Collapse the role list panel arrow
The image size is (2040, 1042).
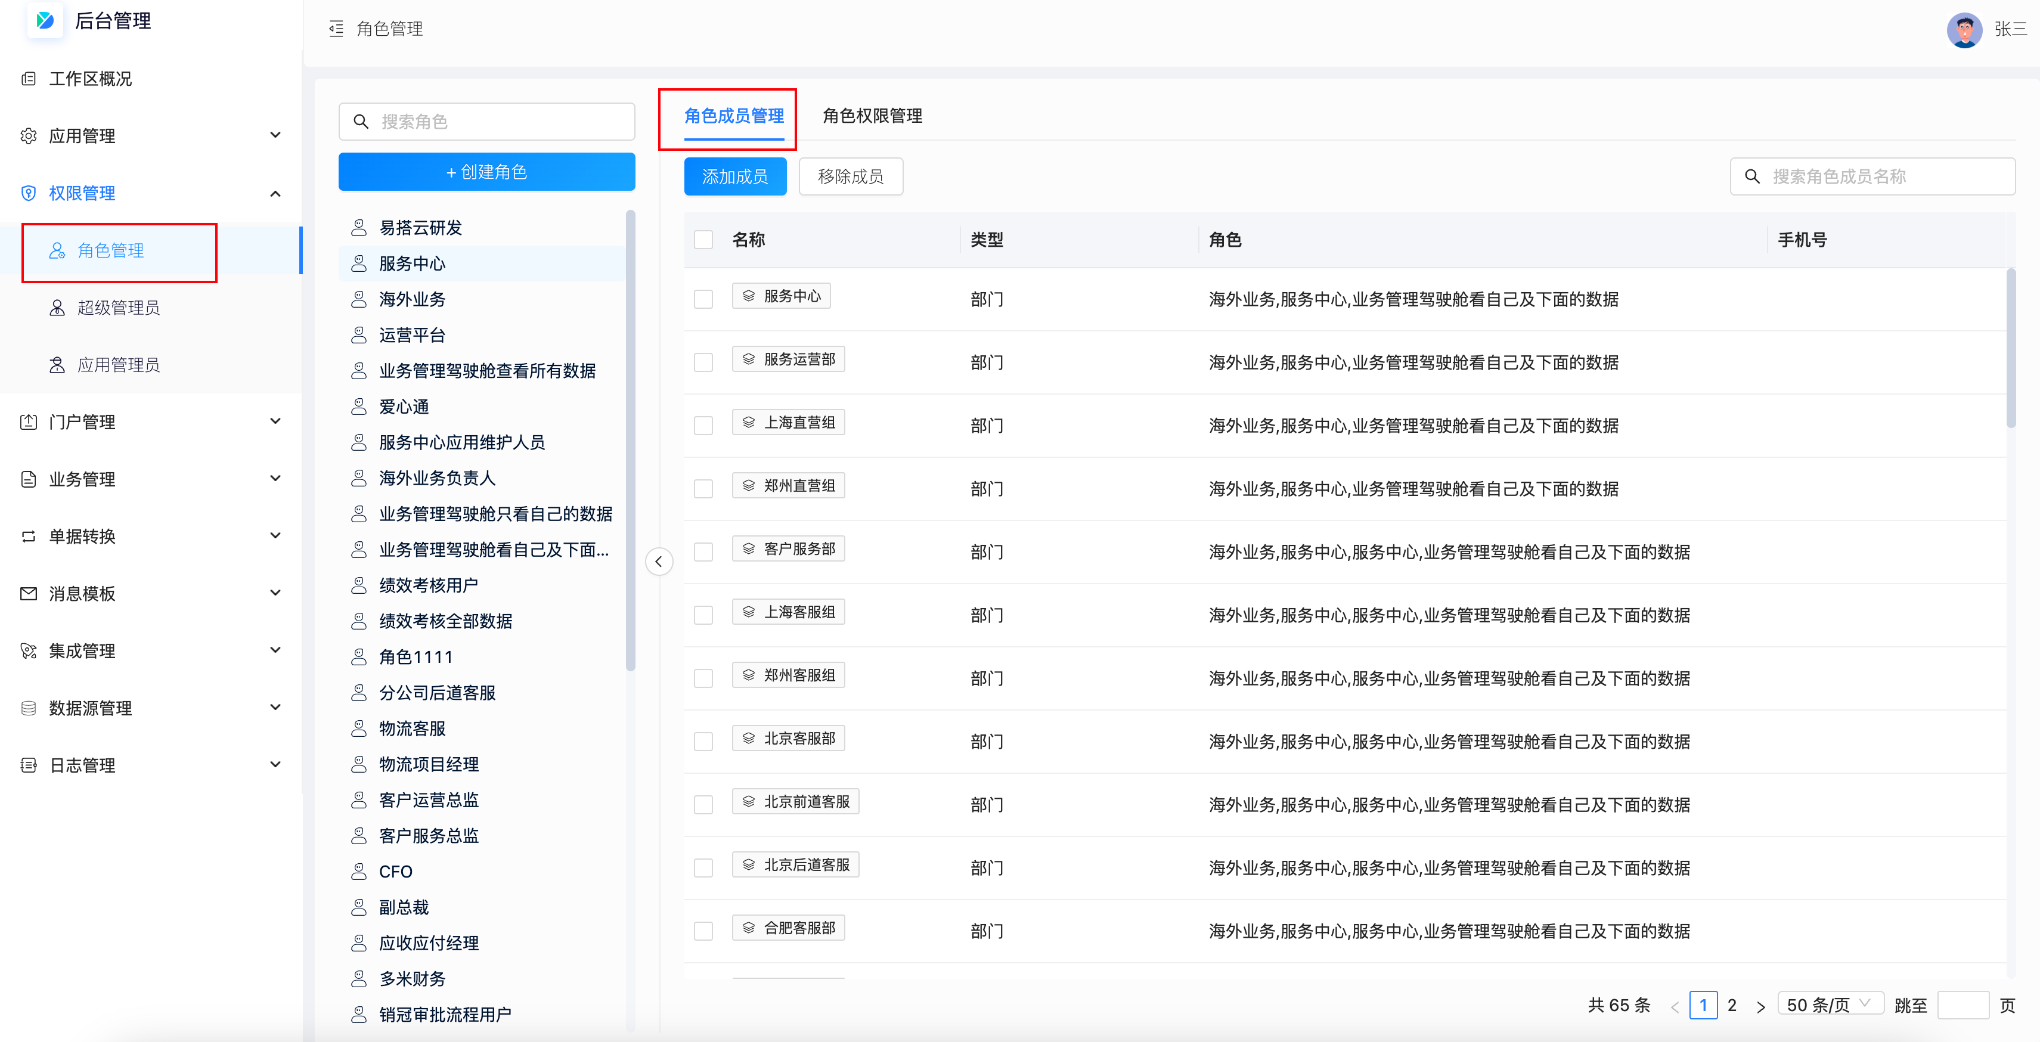[x=658, y=562]
